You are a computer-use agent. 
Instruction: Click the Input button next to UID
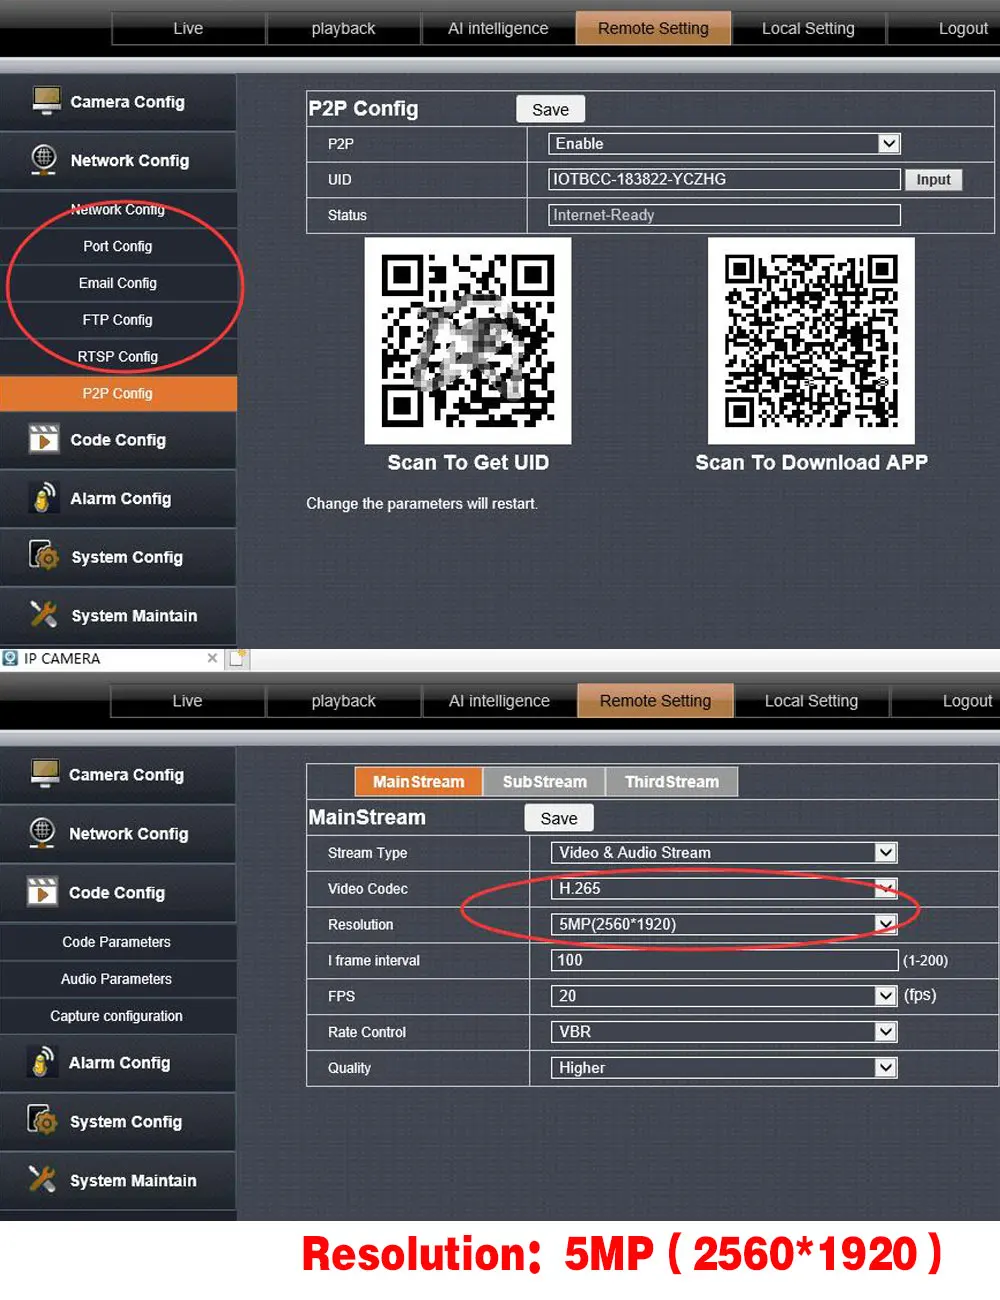pyautogui.click(x=933, y=180)
